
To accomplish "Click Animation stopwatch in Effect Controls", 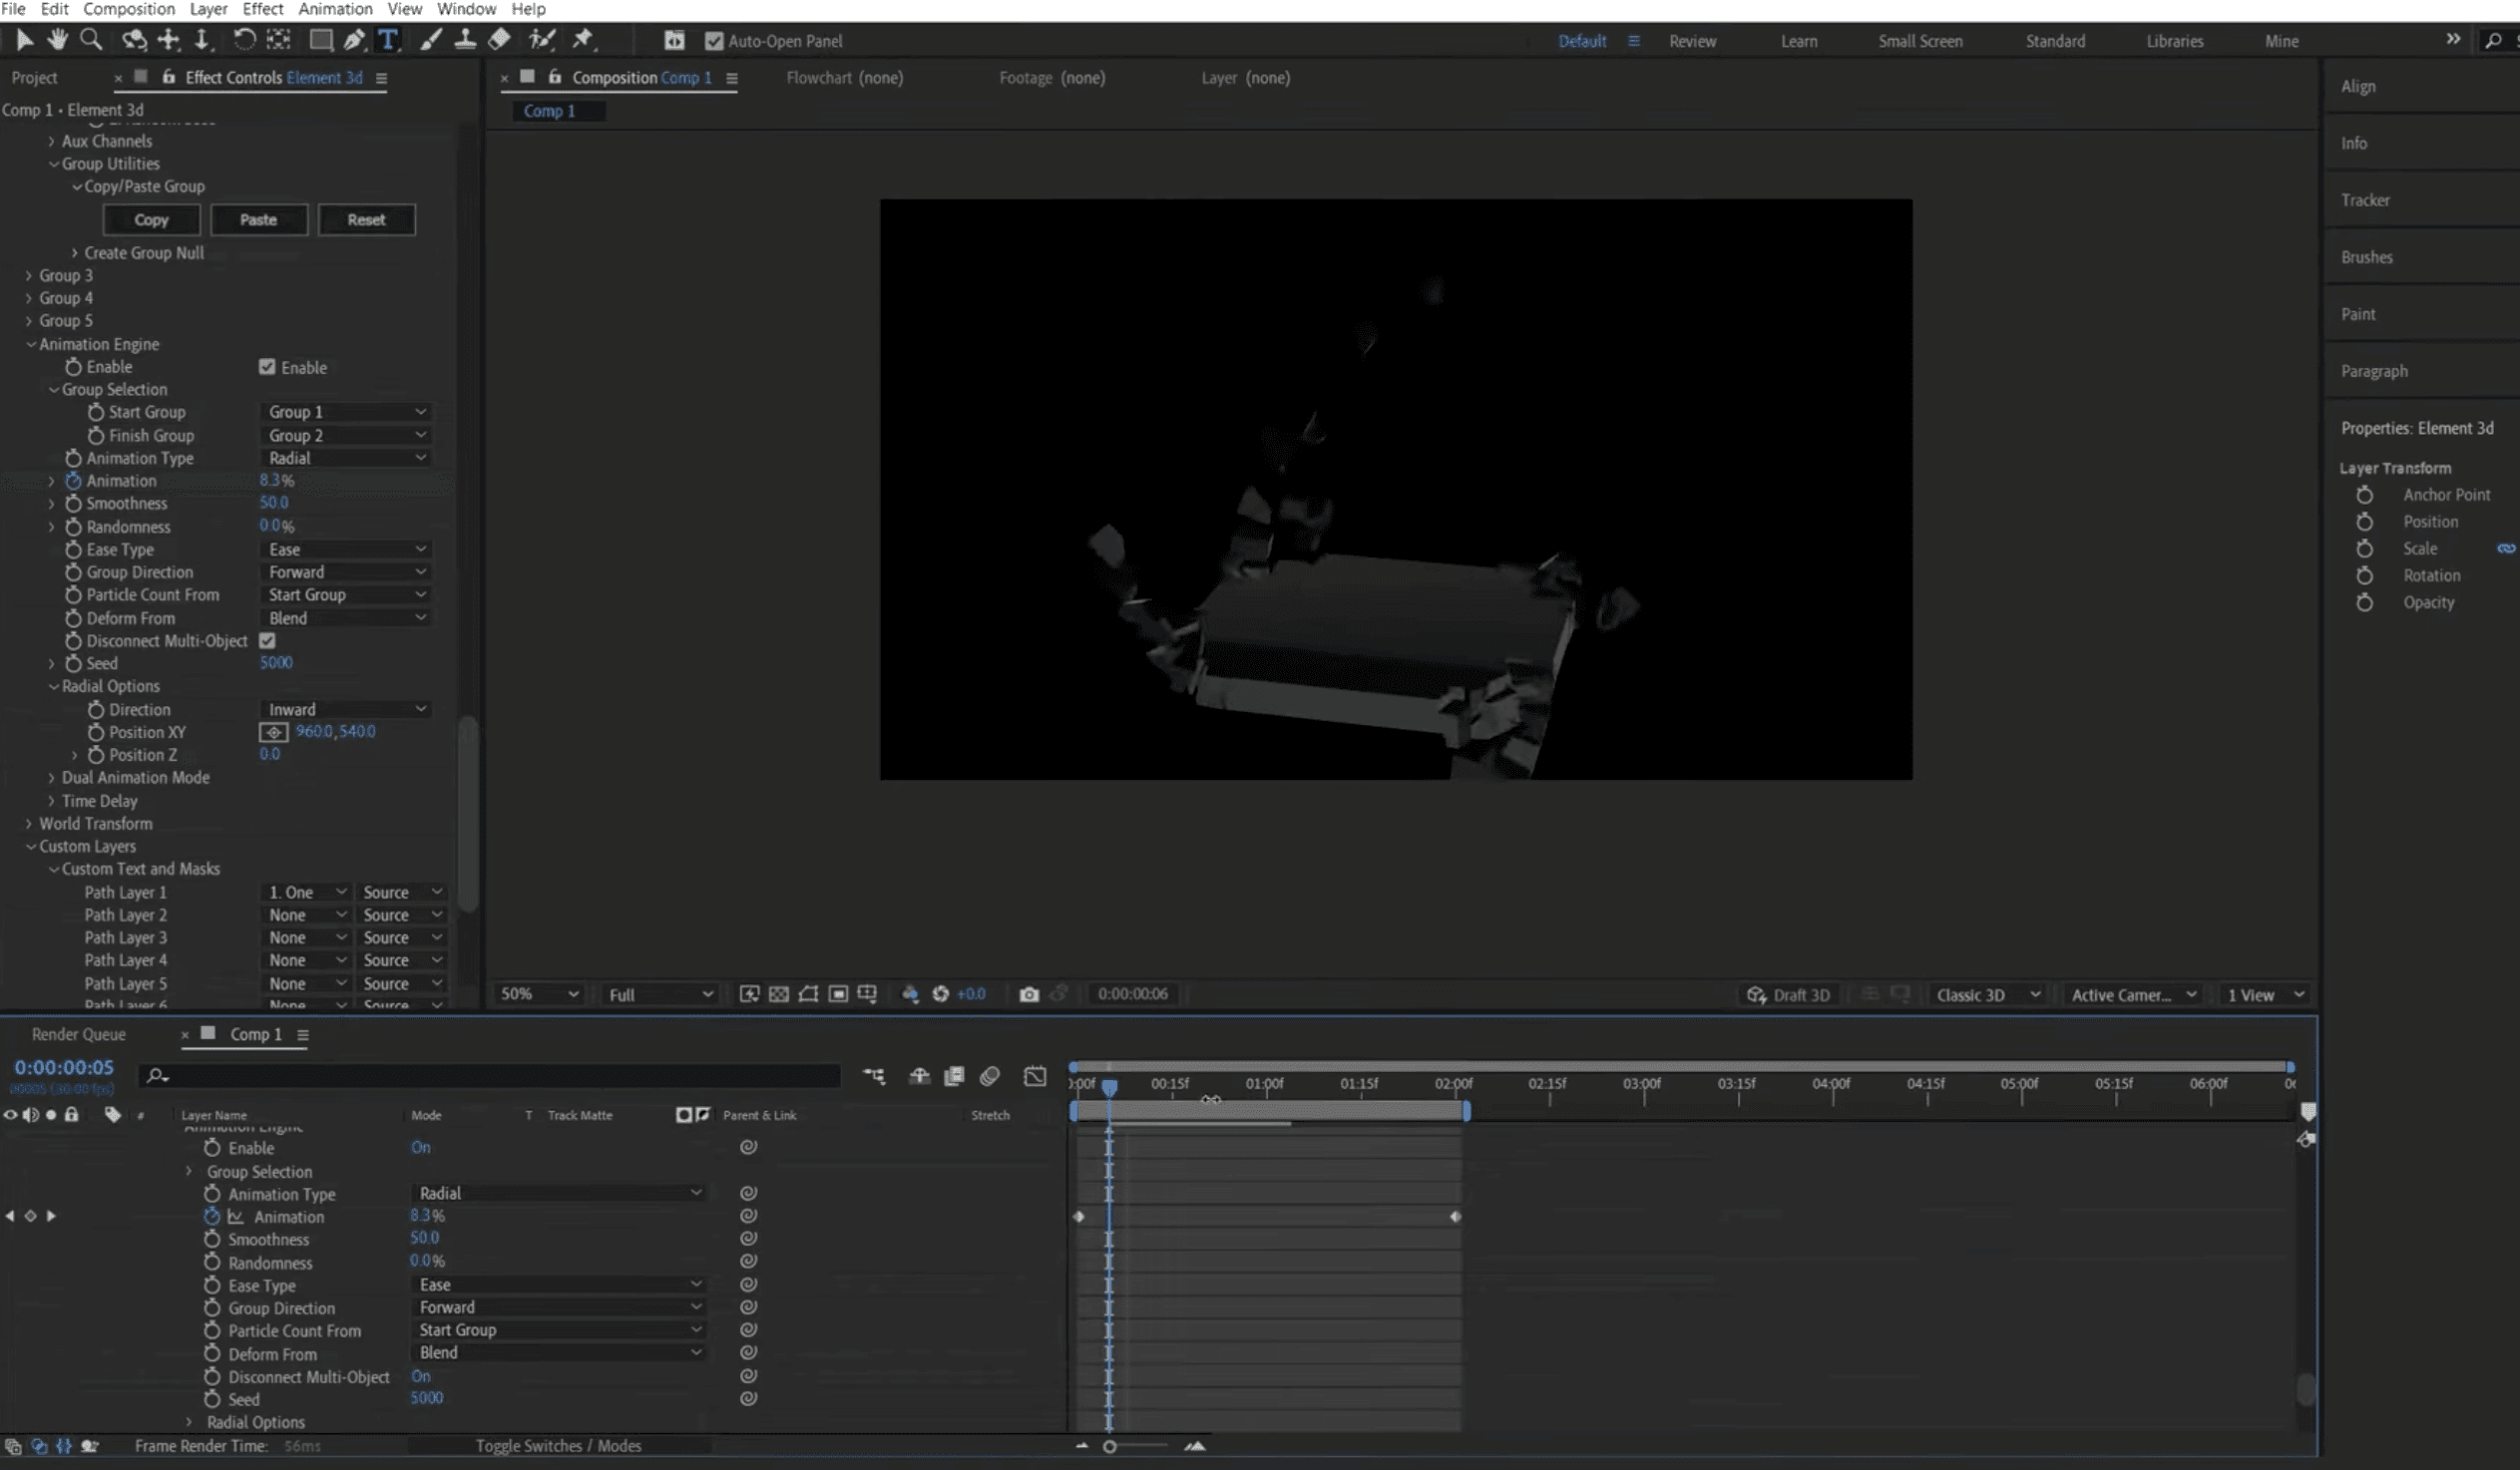I will [73, 481].
